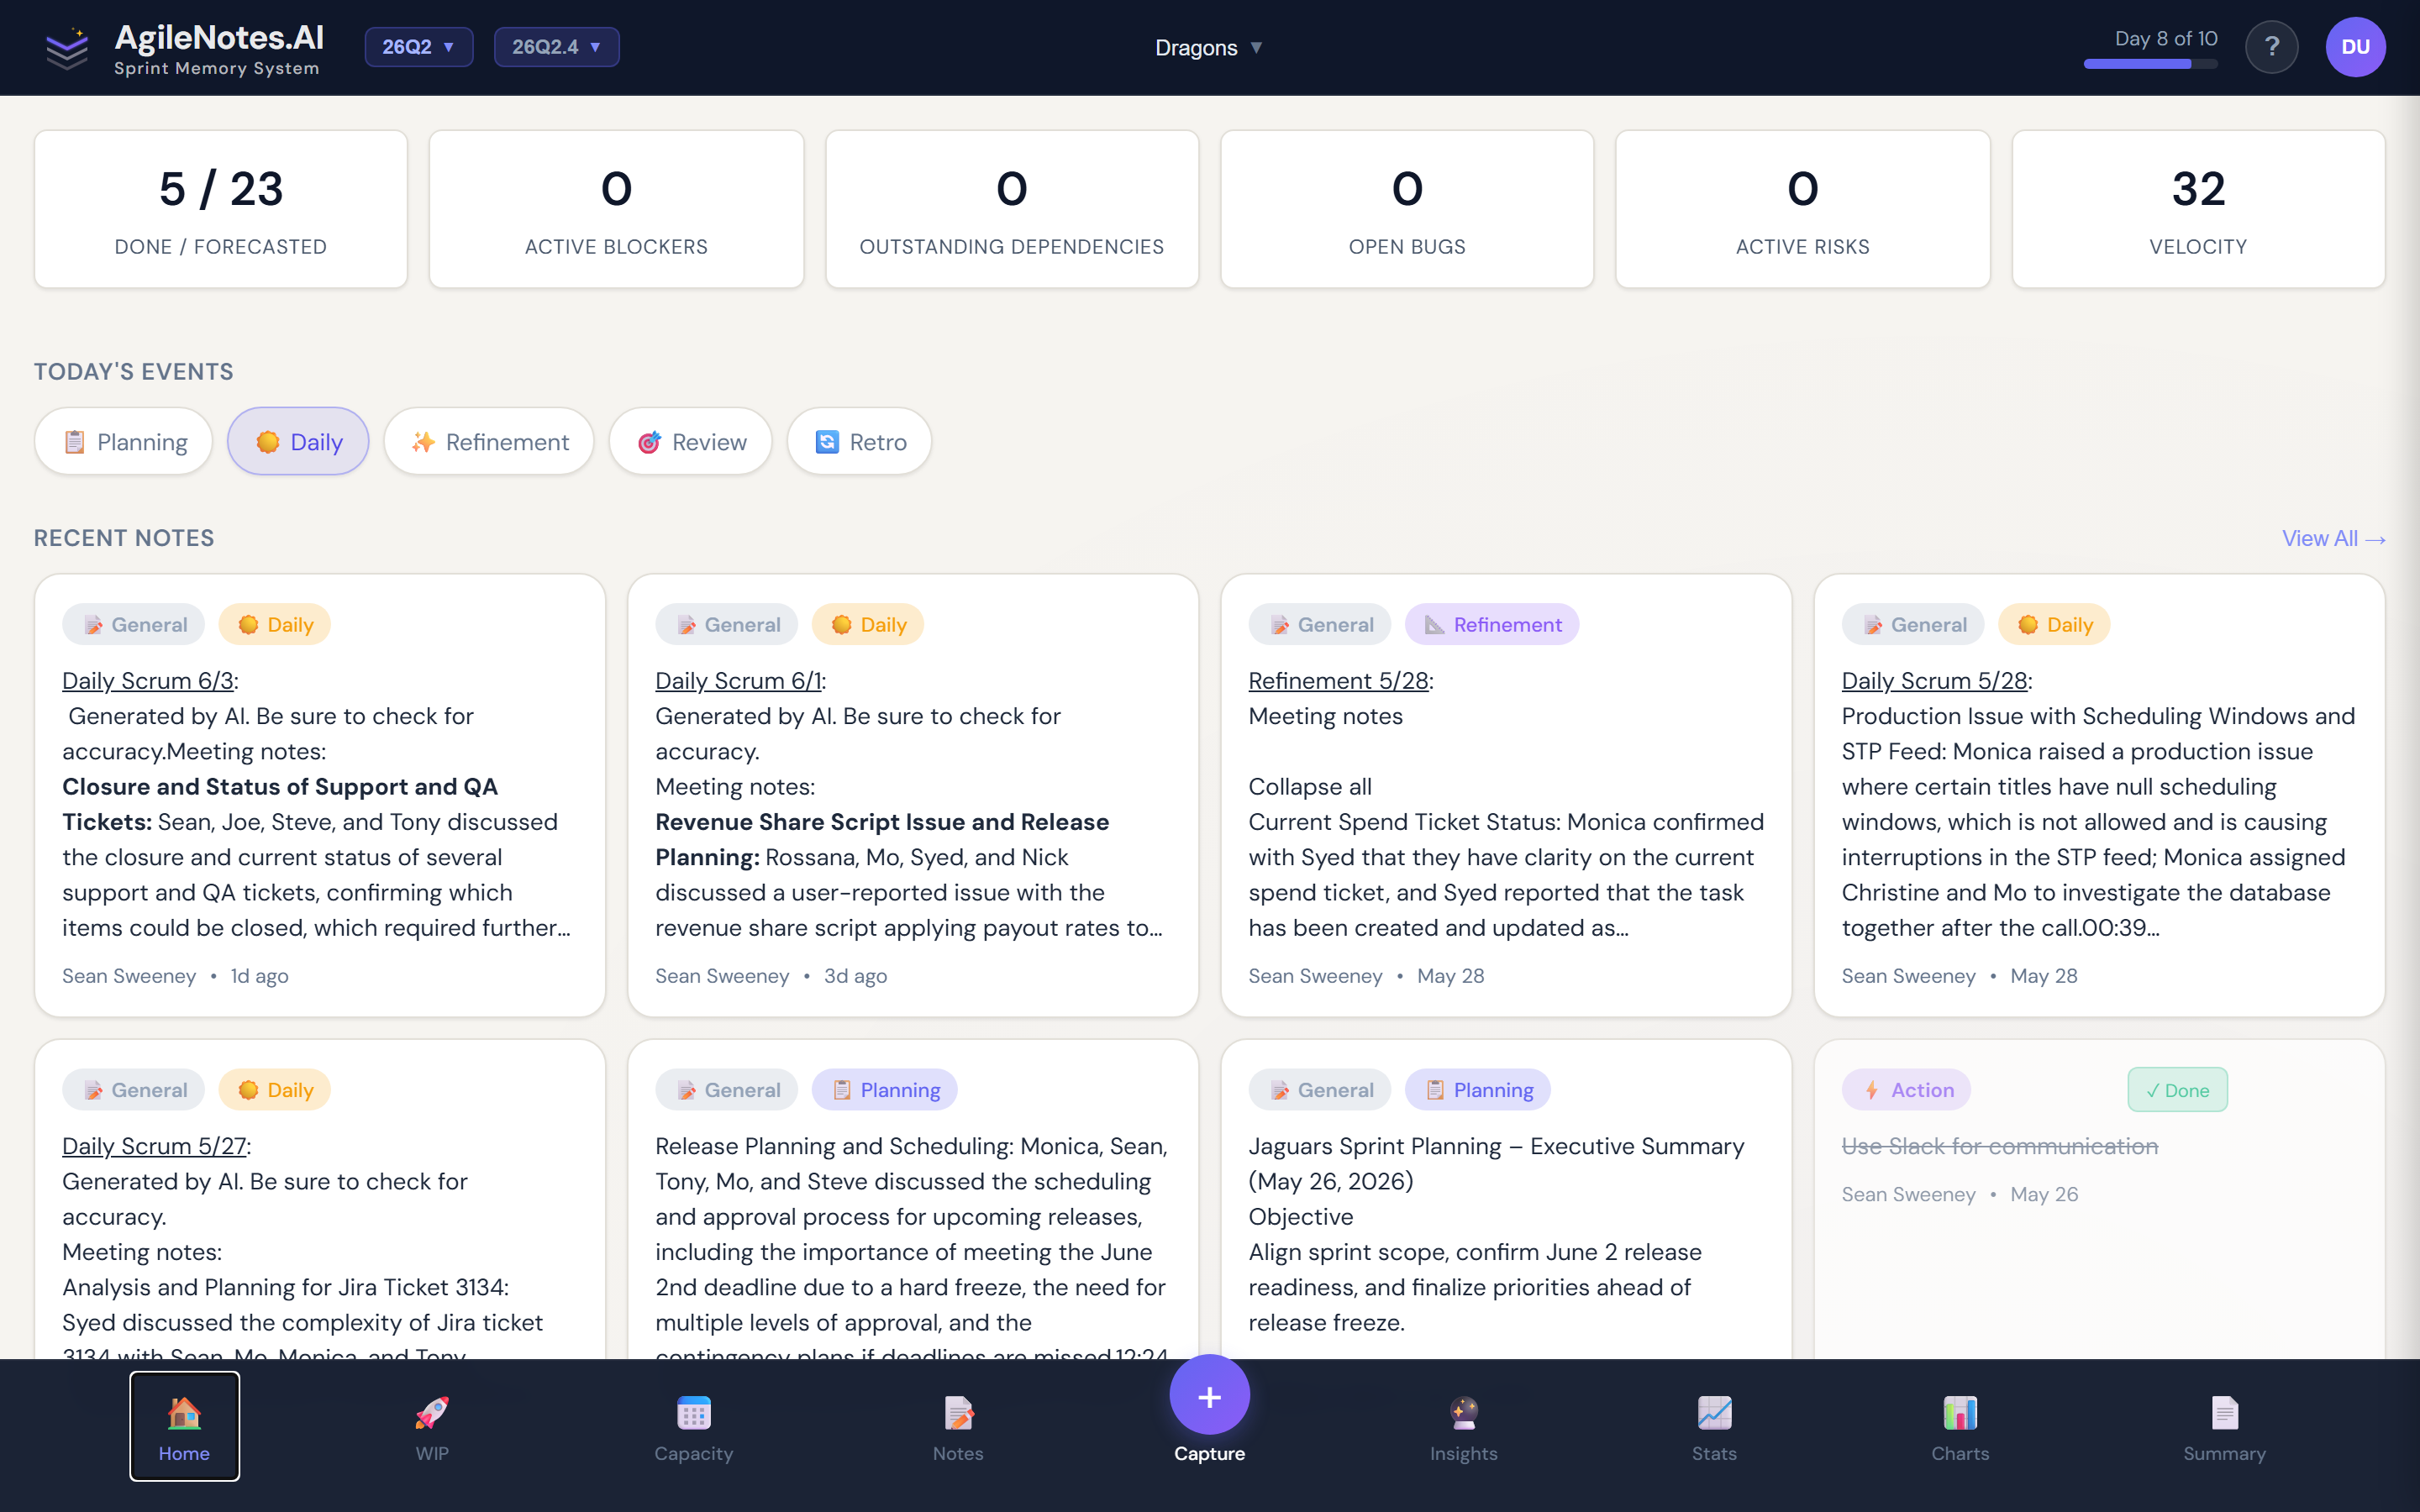
Task: Go to Home in the bottom navigation
Action: pos(184,1426)
